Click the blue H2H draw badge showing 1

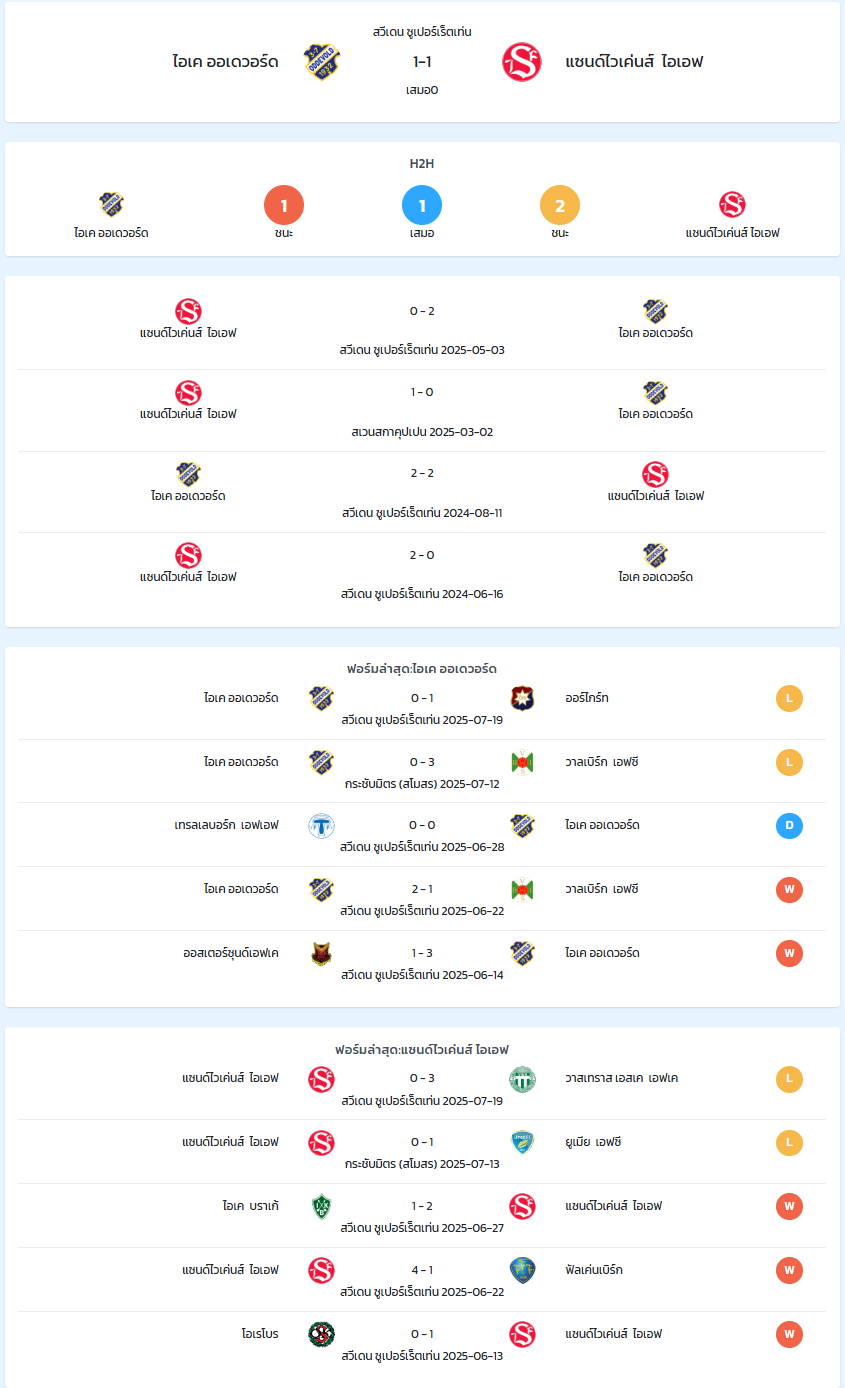422,206
